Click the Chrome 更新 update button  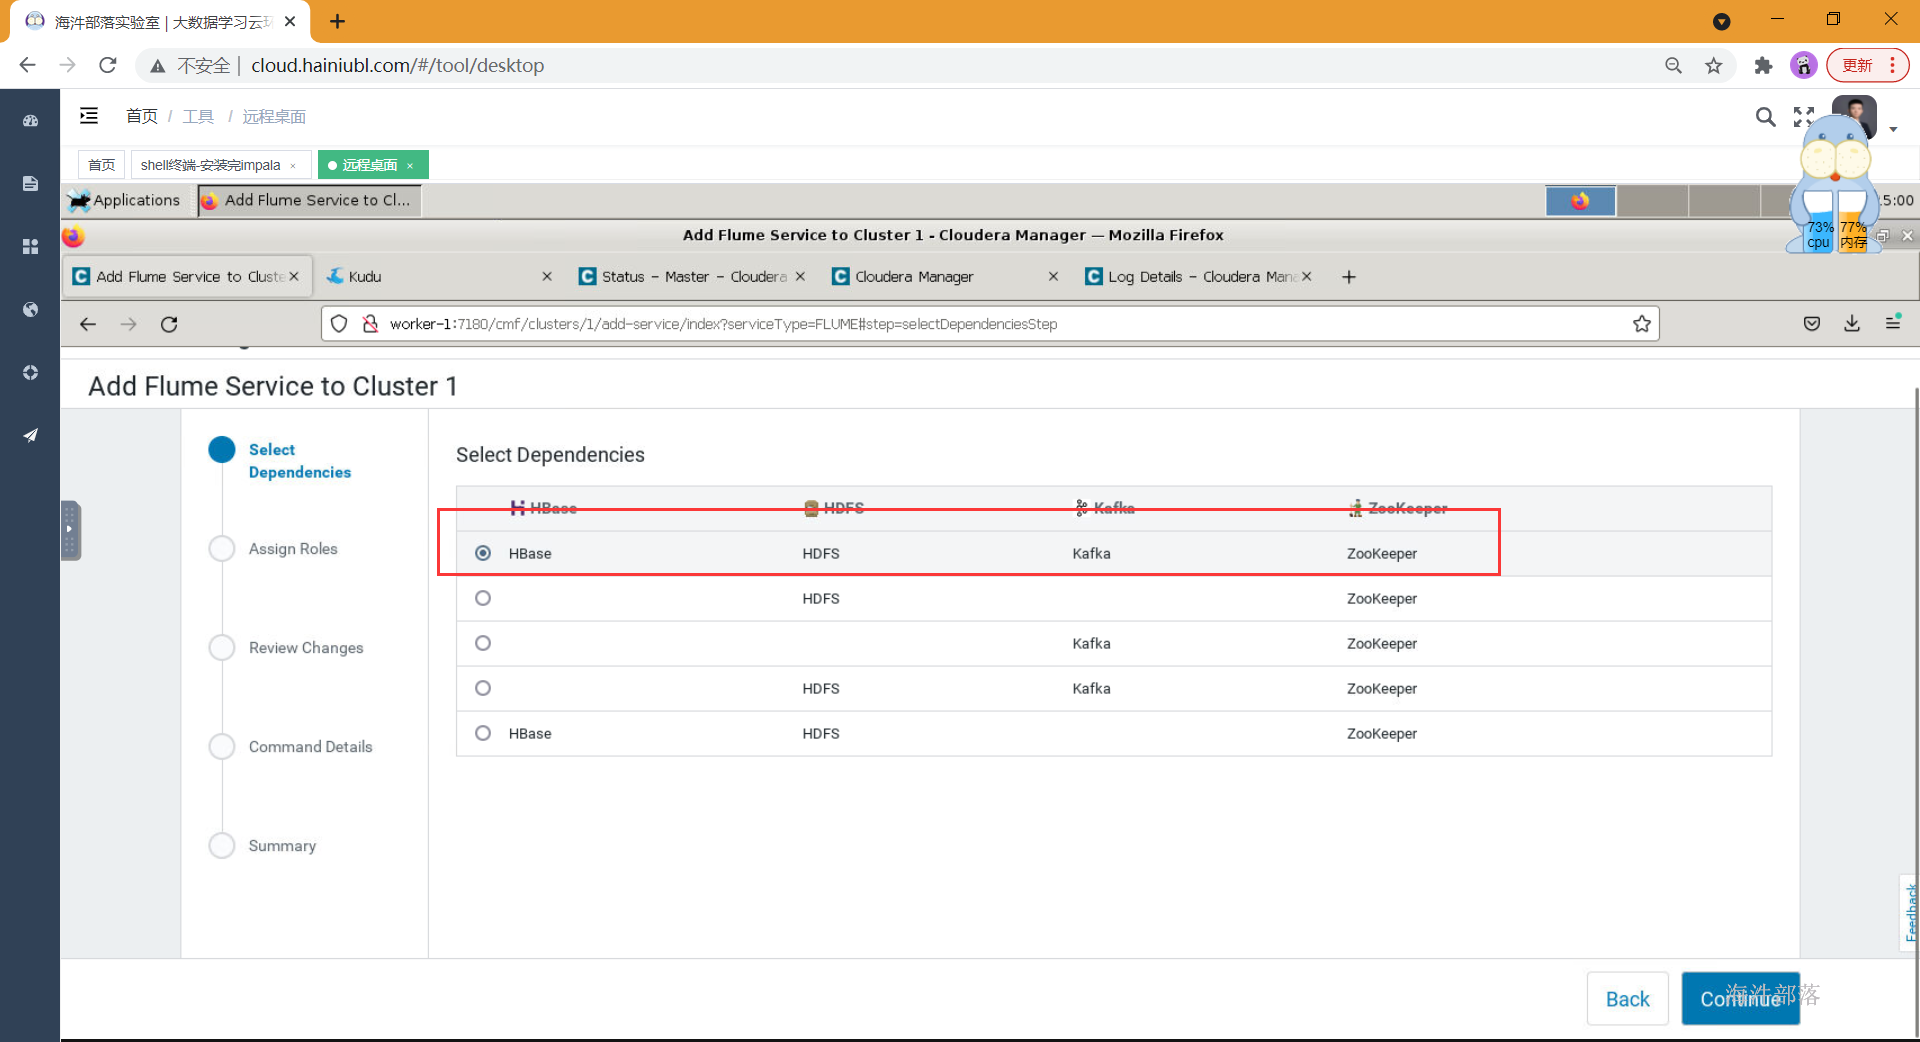click(1868, 65)
